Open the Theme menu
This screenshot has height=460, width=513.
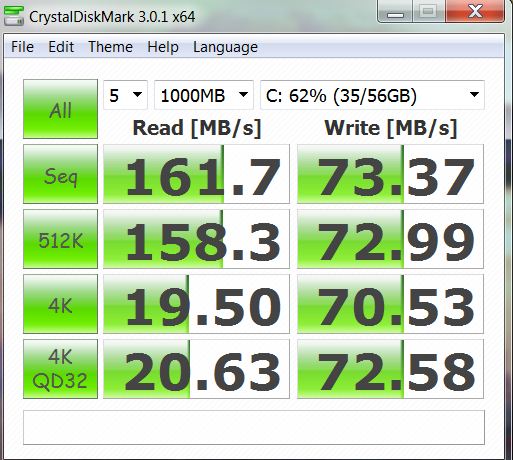click(110, 47)
